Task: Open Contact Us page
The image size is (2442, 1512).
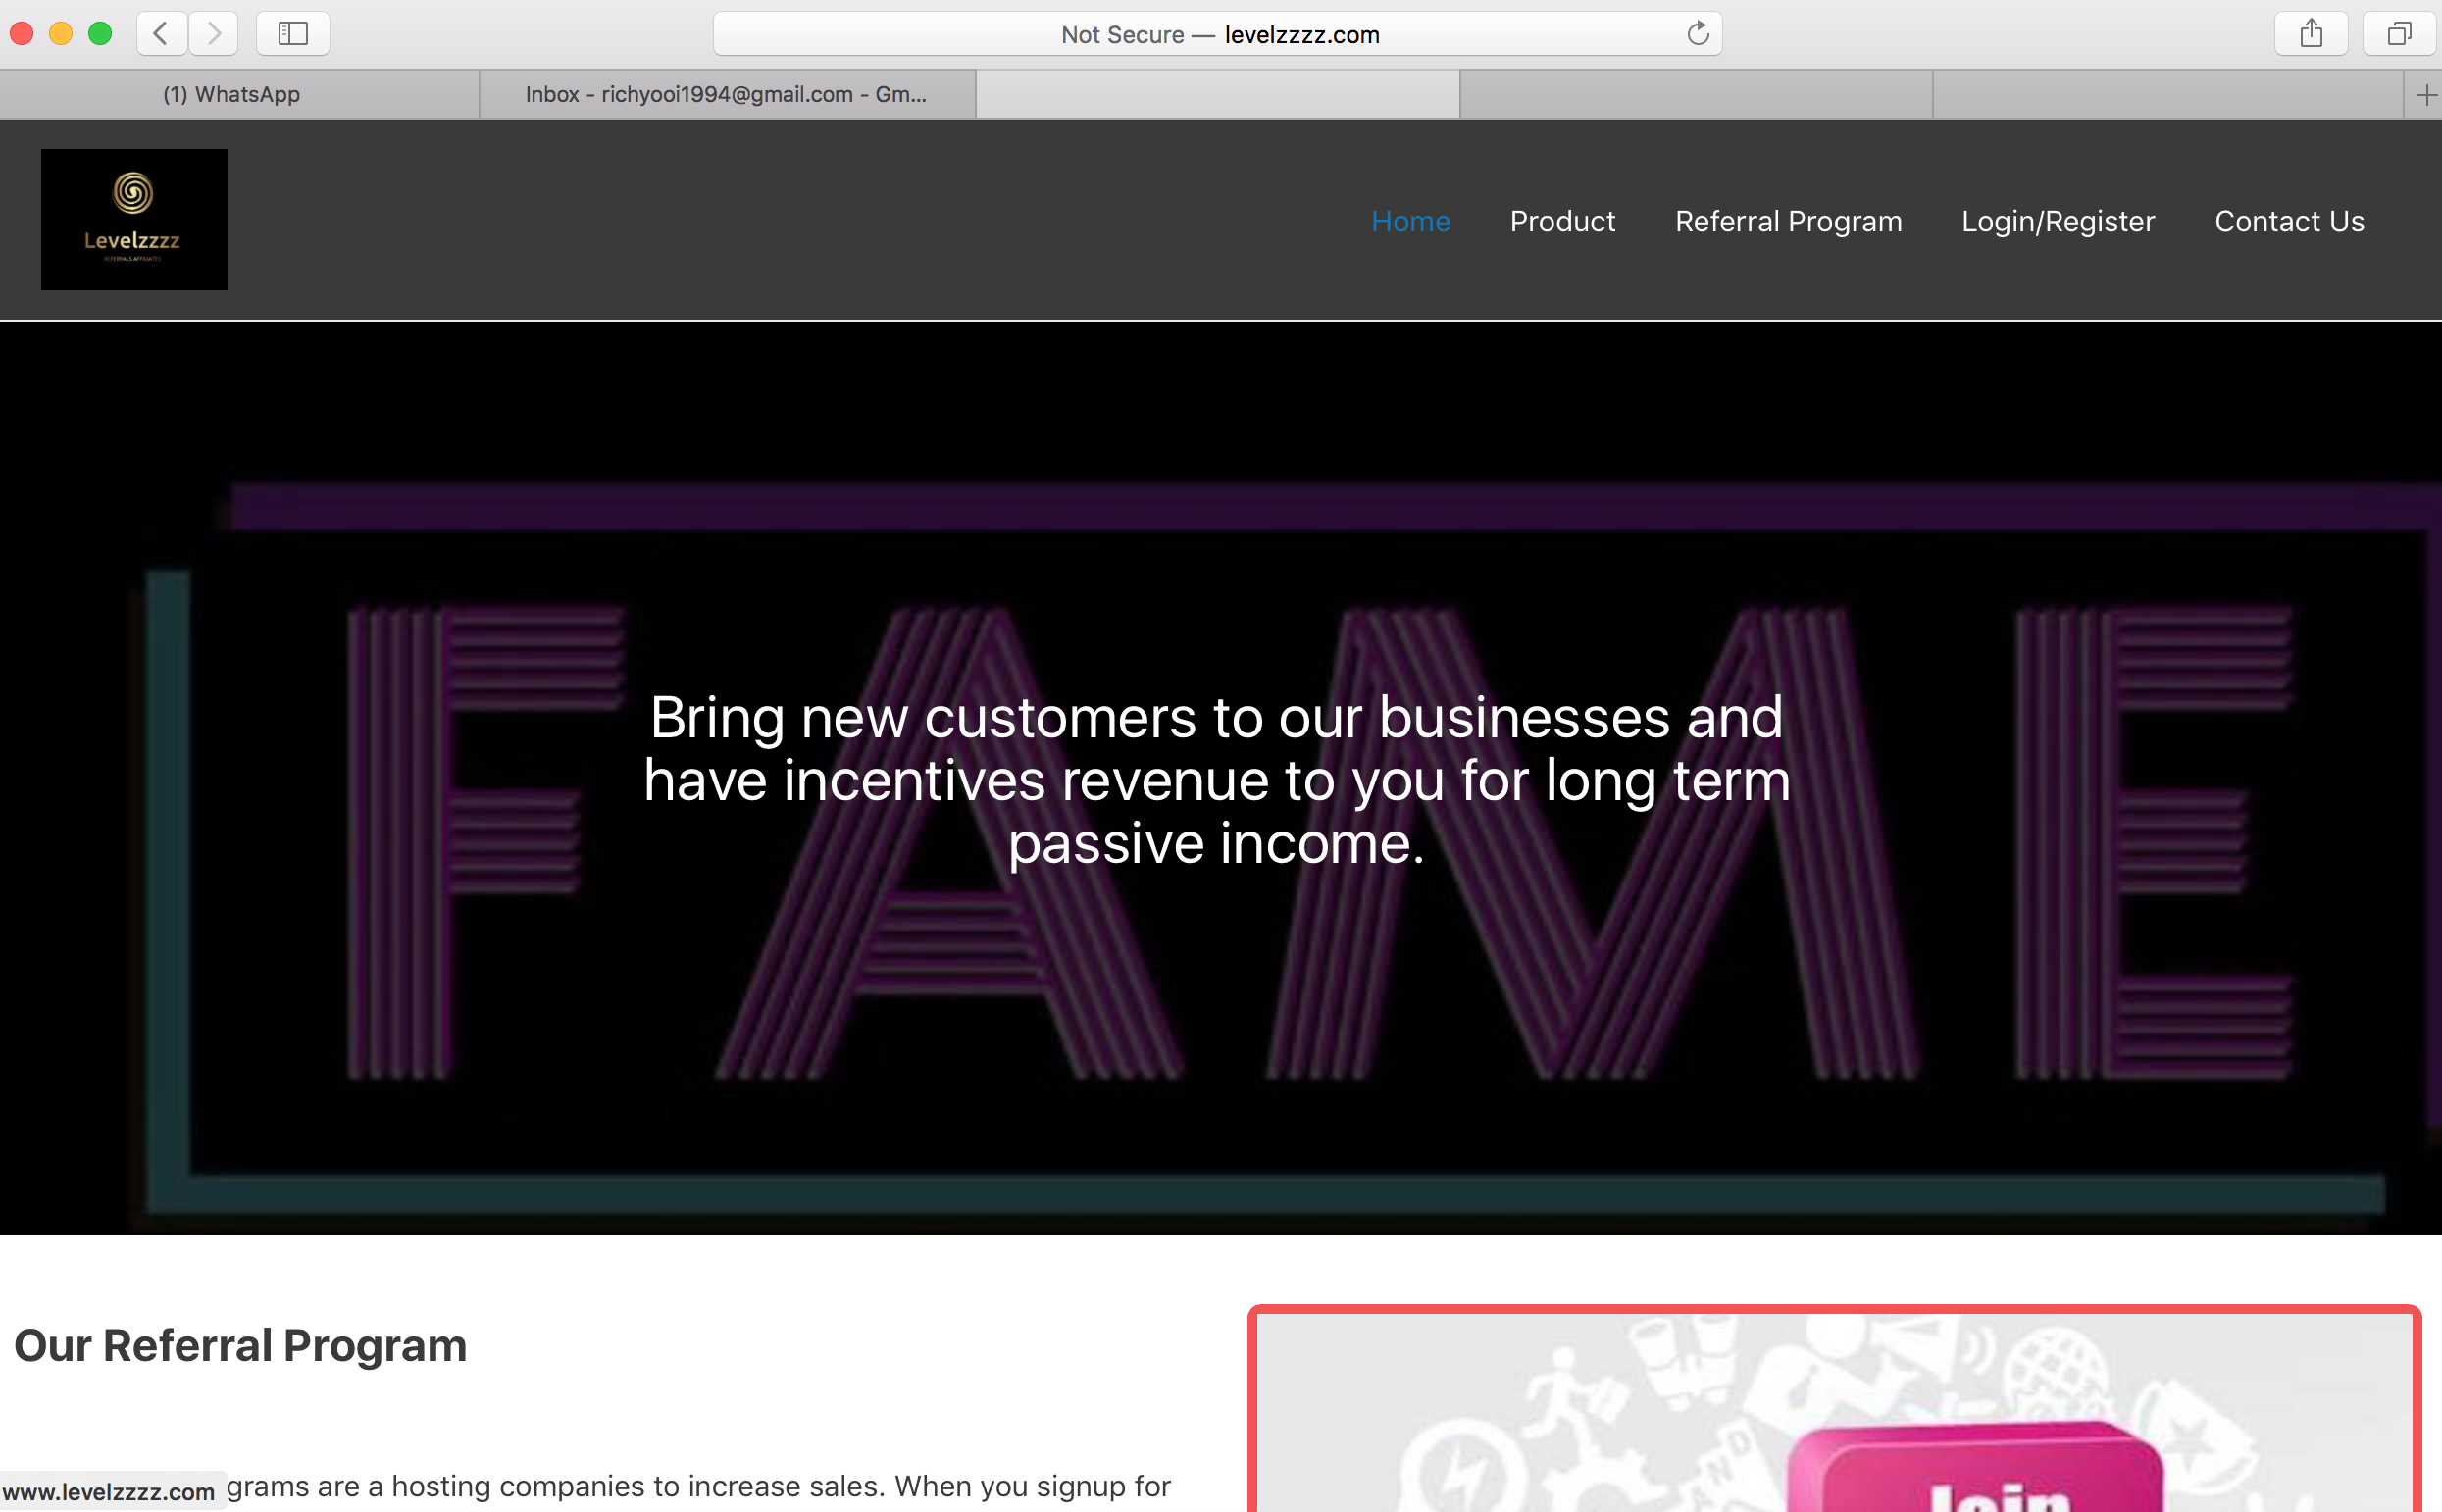Action: pyautogui.click(x=2289, y=221)
